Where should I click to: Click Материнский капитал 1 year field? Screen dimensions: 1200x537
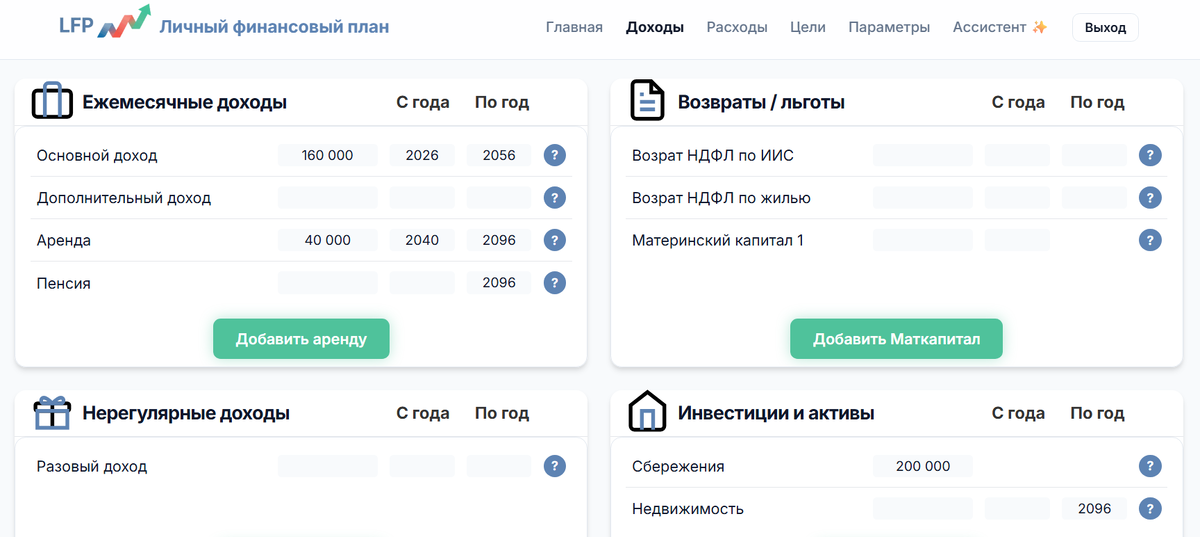tap(1017, 240)
